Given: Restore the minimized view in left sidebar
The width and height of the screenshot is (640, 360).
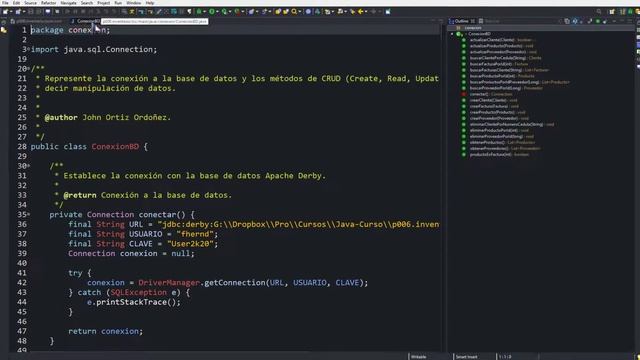Looking at the screenshot, I should click(4, 22).
